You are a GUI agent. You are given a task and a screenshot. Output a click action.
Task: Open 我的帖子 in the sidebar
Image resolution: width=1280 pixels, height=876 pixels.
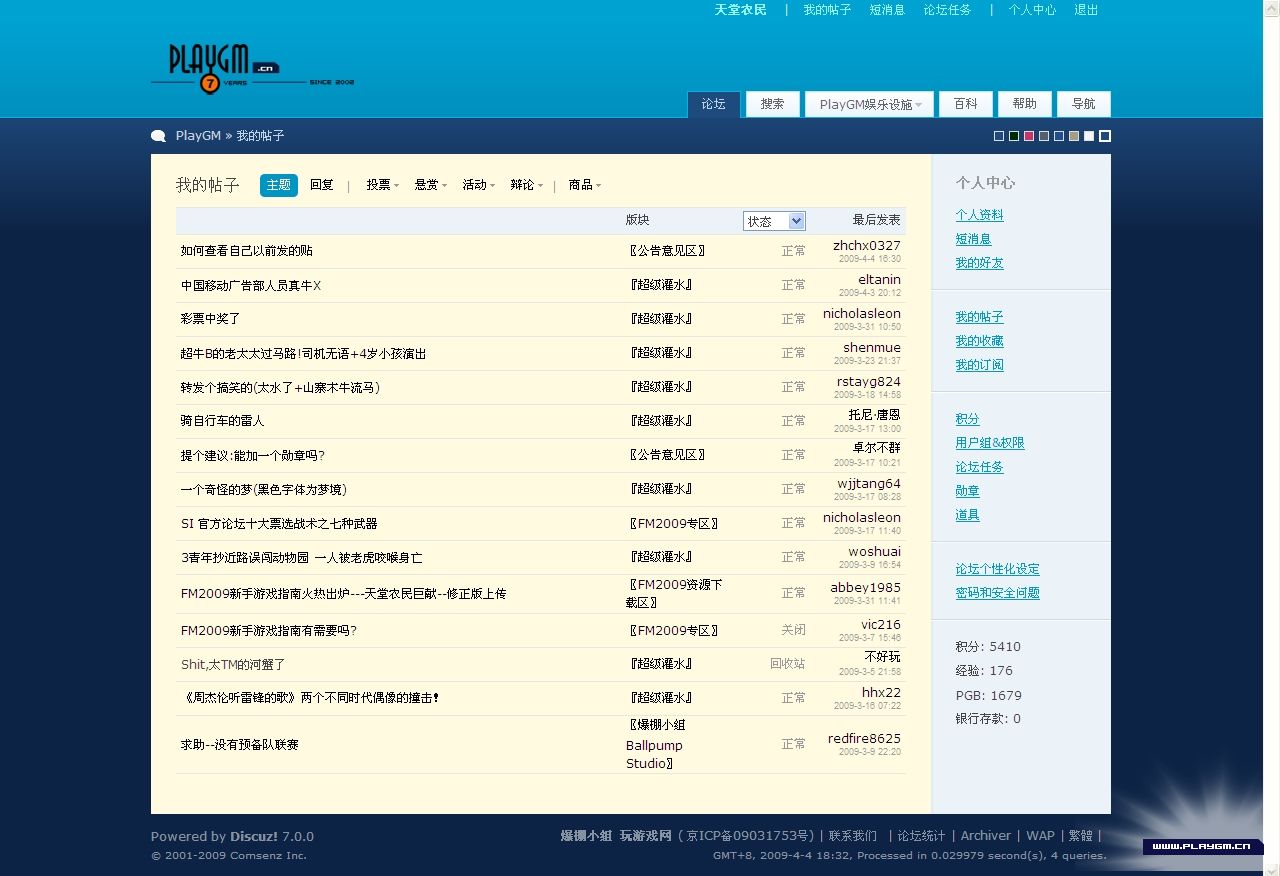point(979,317)
